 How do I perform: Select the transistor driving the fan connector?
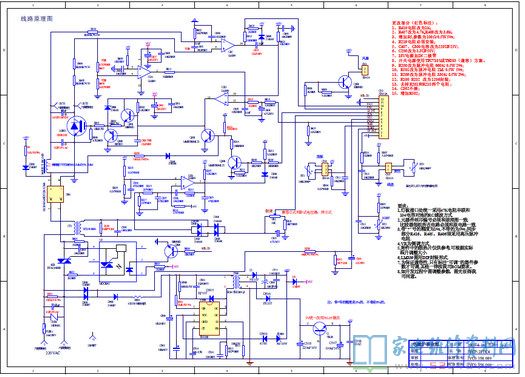click(x=345, y=82)
